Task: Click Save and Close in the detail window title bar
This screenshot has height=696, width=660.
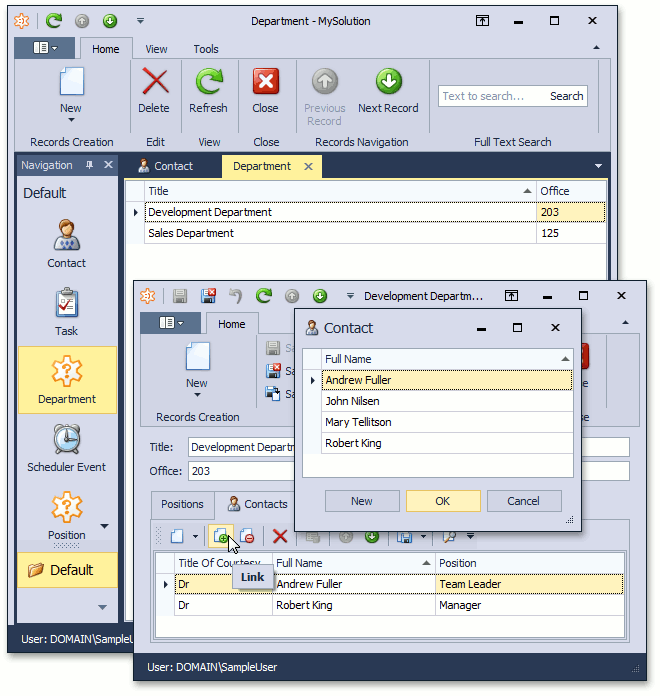Action: 208,296
